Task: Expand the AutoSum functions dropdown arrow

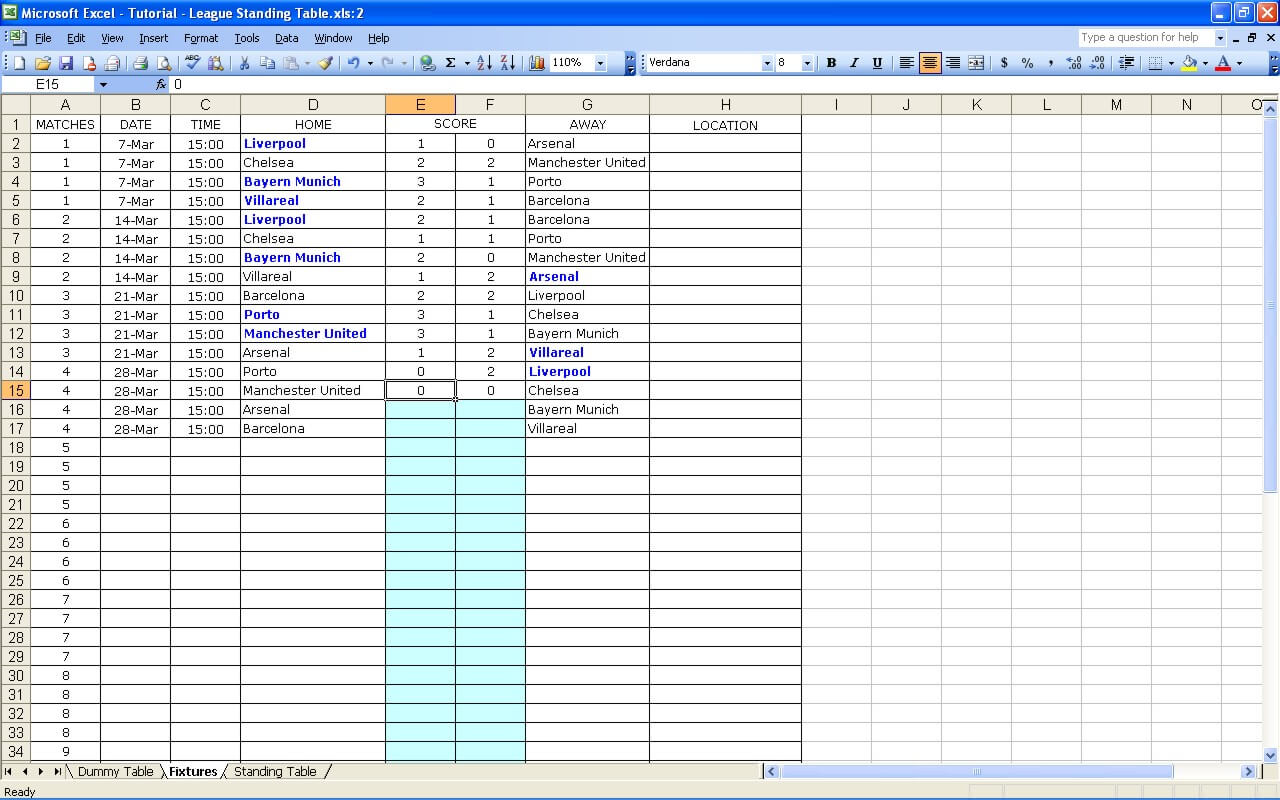Action: (x=467, y=63)
